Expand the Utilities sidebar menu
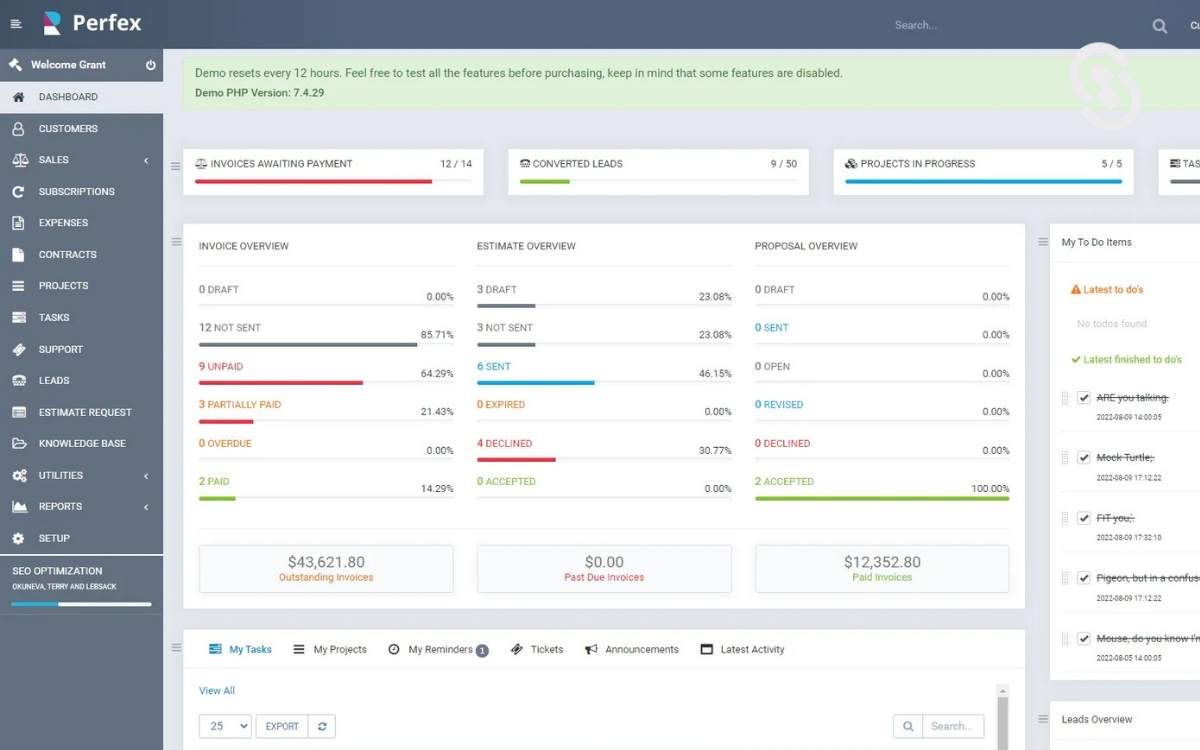Image resolution: width=1200 pixels, height=750 pixels. (x=60, y=475)
